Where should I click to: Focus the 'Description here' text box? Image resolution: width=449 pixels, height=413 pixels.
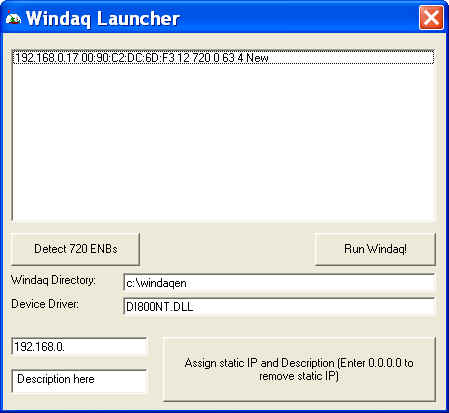point(79,380)
